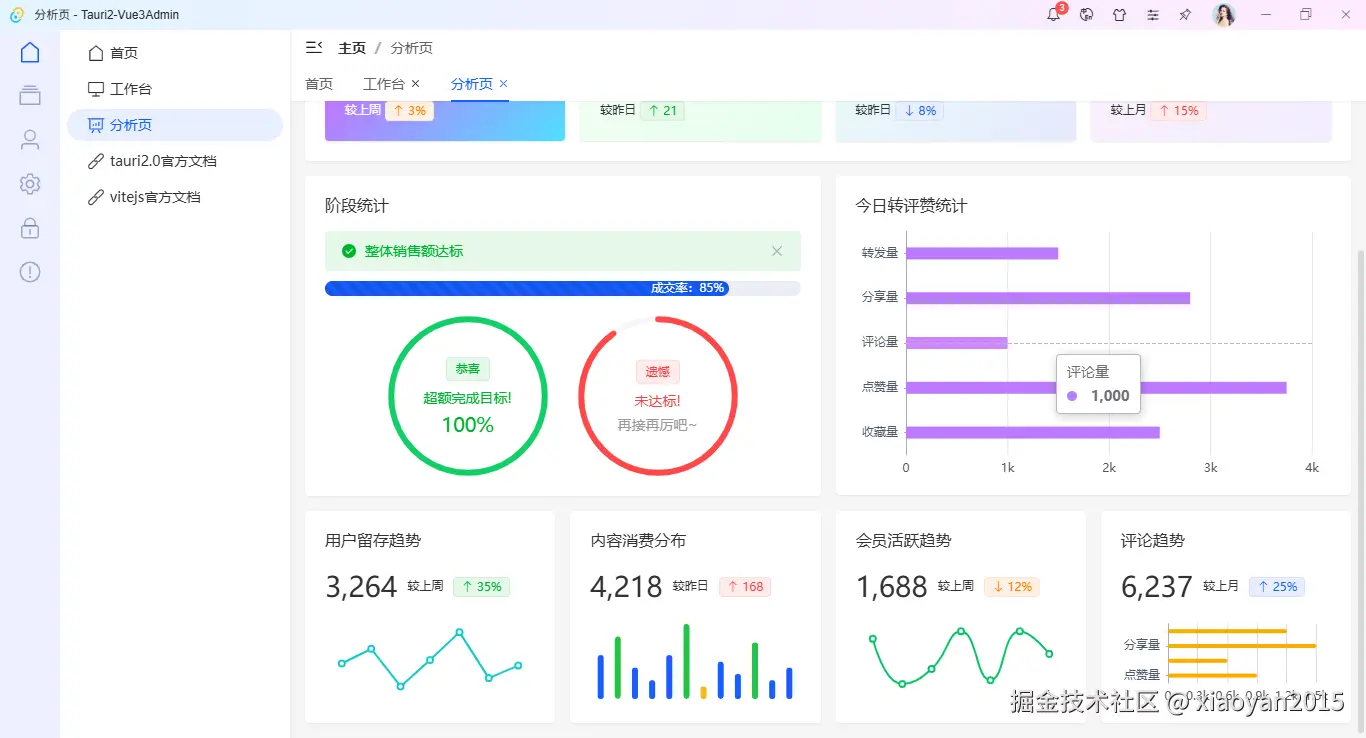Close the 工作台 tab

[x=416, y=83]
